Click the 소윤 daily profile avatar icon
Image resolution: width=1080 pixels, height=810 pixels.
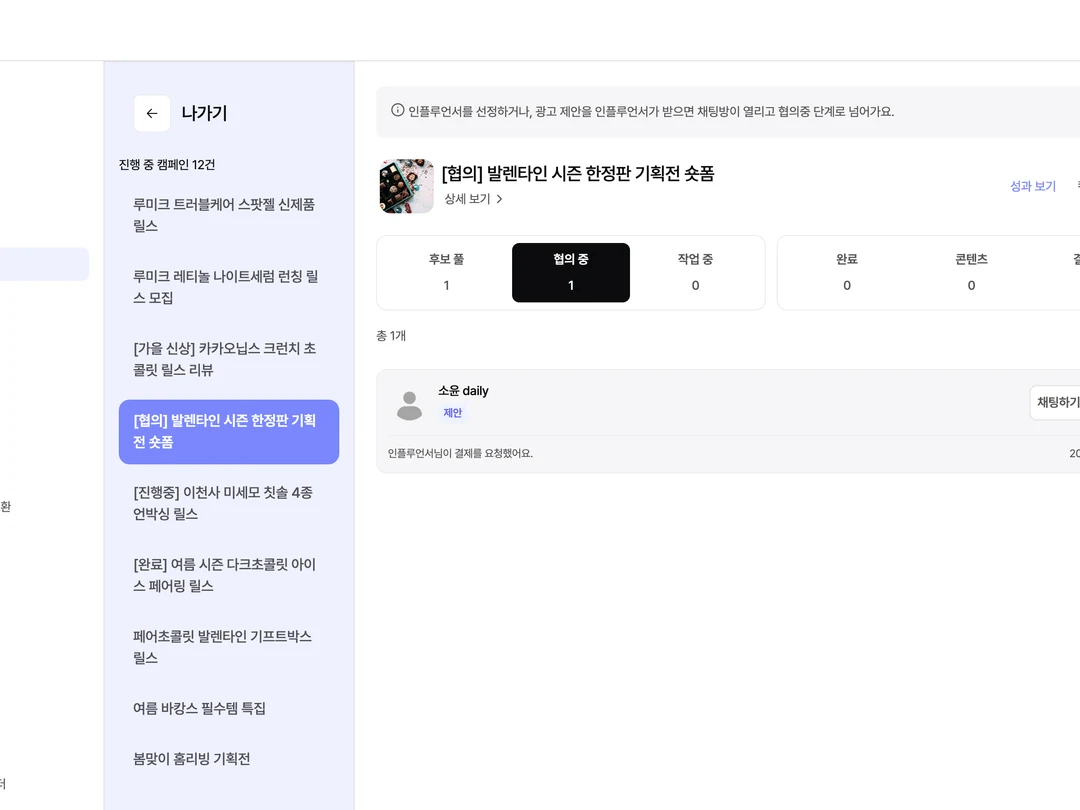click(409, 406)
